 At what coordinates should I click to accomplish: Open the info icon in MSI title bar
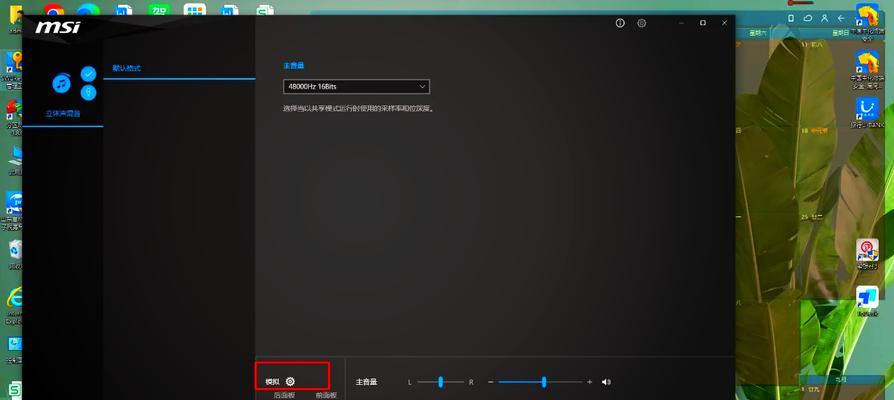620,23
